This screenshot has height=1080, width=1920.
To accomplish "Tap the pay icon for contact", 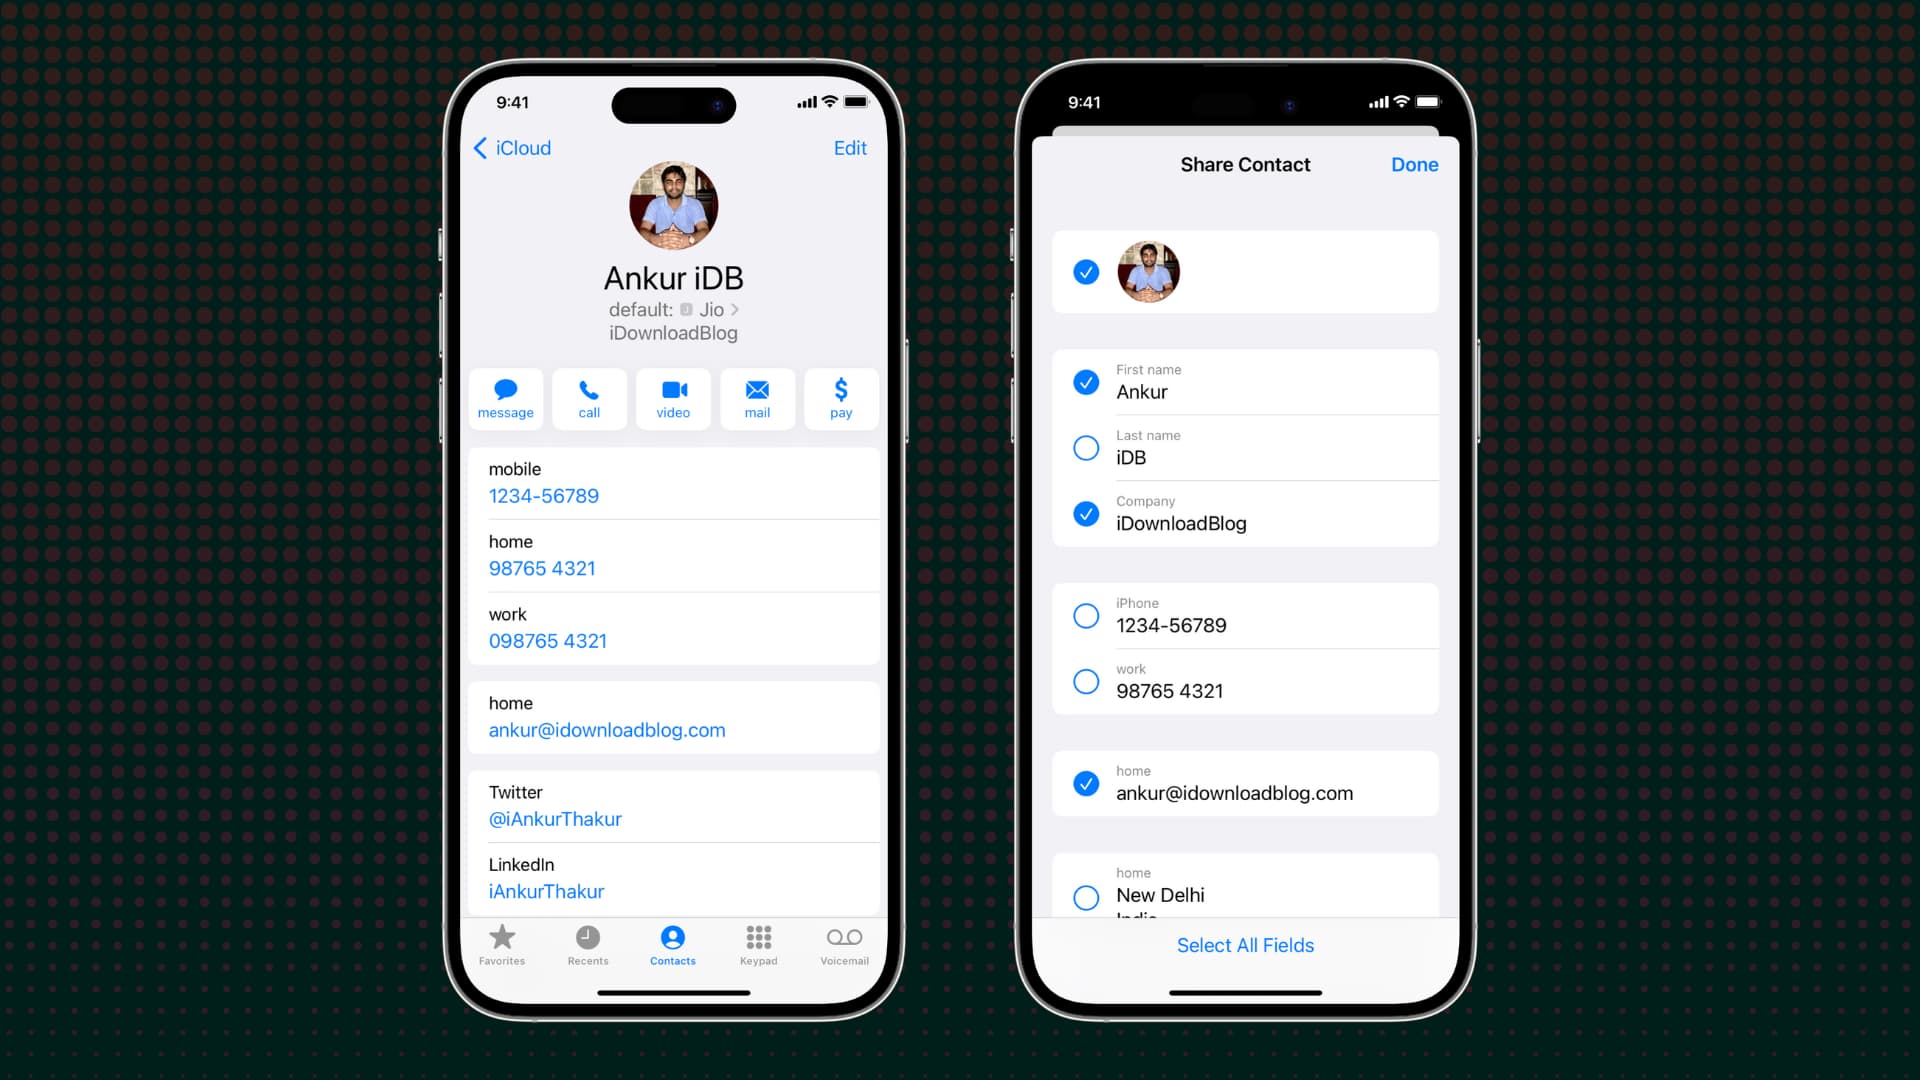I will (840, 397).
